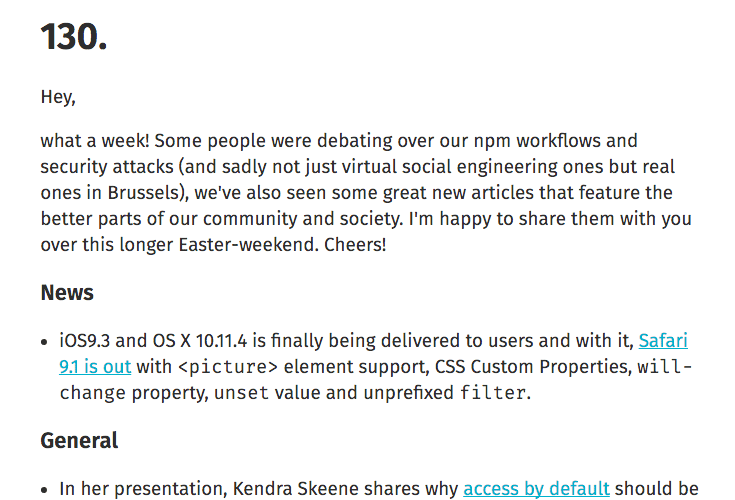Click the "will-" code text before the line break
This screenshot has width=735, height=500.
pos(664,367)
